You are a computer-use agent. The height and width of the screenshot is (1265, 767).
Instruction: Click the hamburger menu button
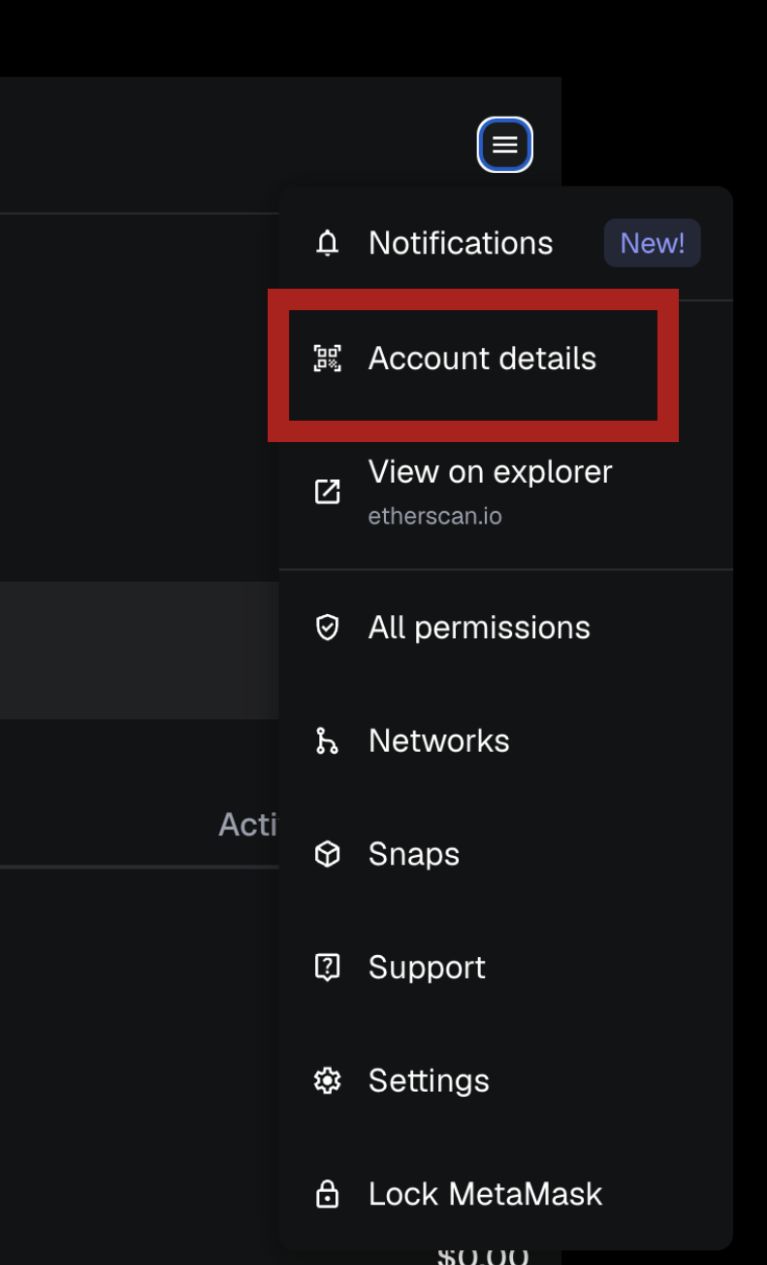[505, 145]
